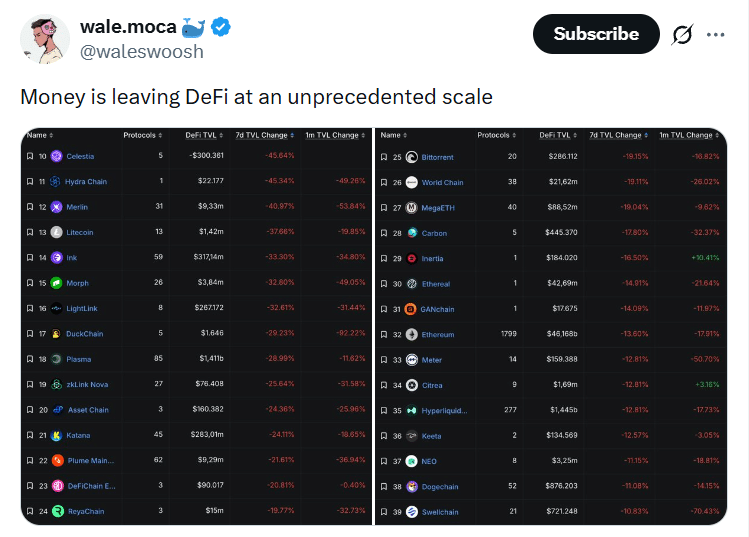Click the Hydra Chain logo icon
This screenshot has width=749, height=537.
pyautogui.click(x=56, y=181)
